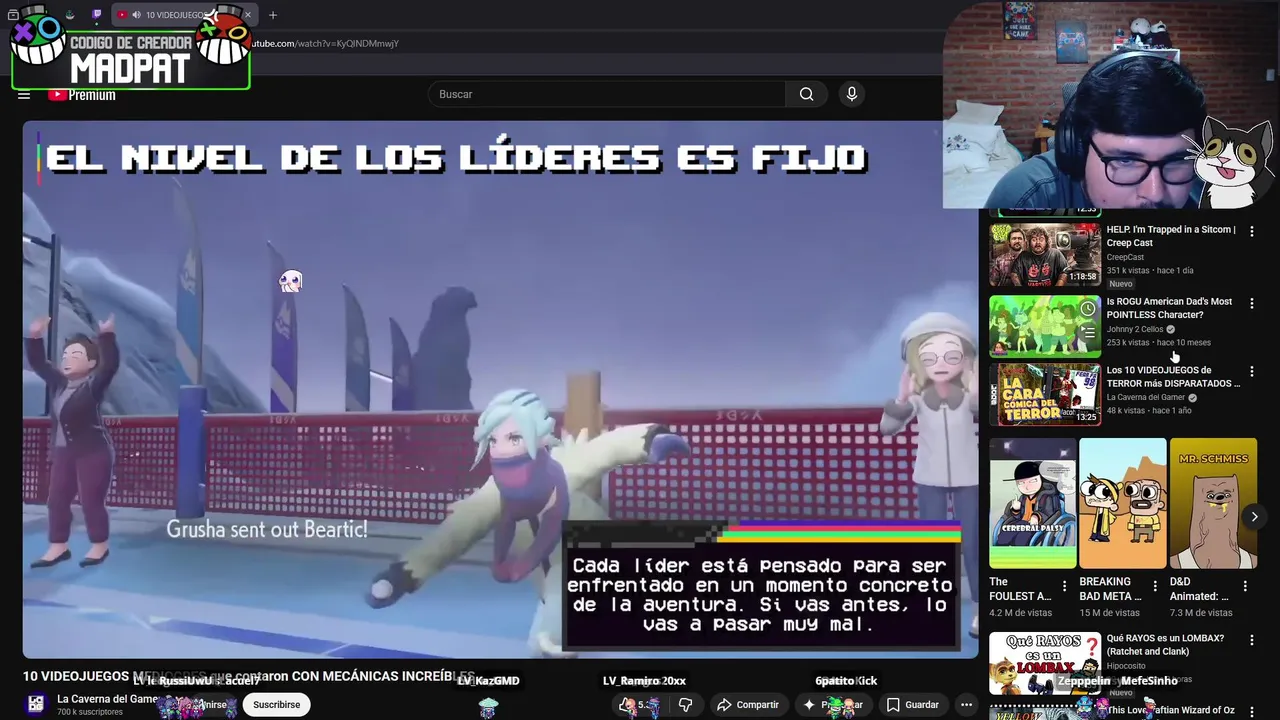Screen dimensions: 1280x720
Task: Open HELP. I'm Trapped in a Sitcom title
Action: [x=1172, y=236]
